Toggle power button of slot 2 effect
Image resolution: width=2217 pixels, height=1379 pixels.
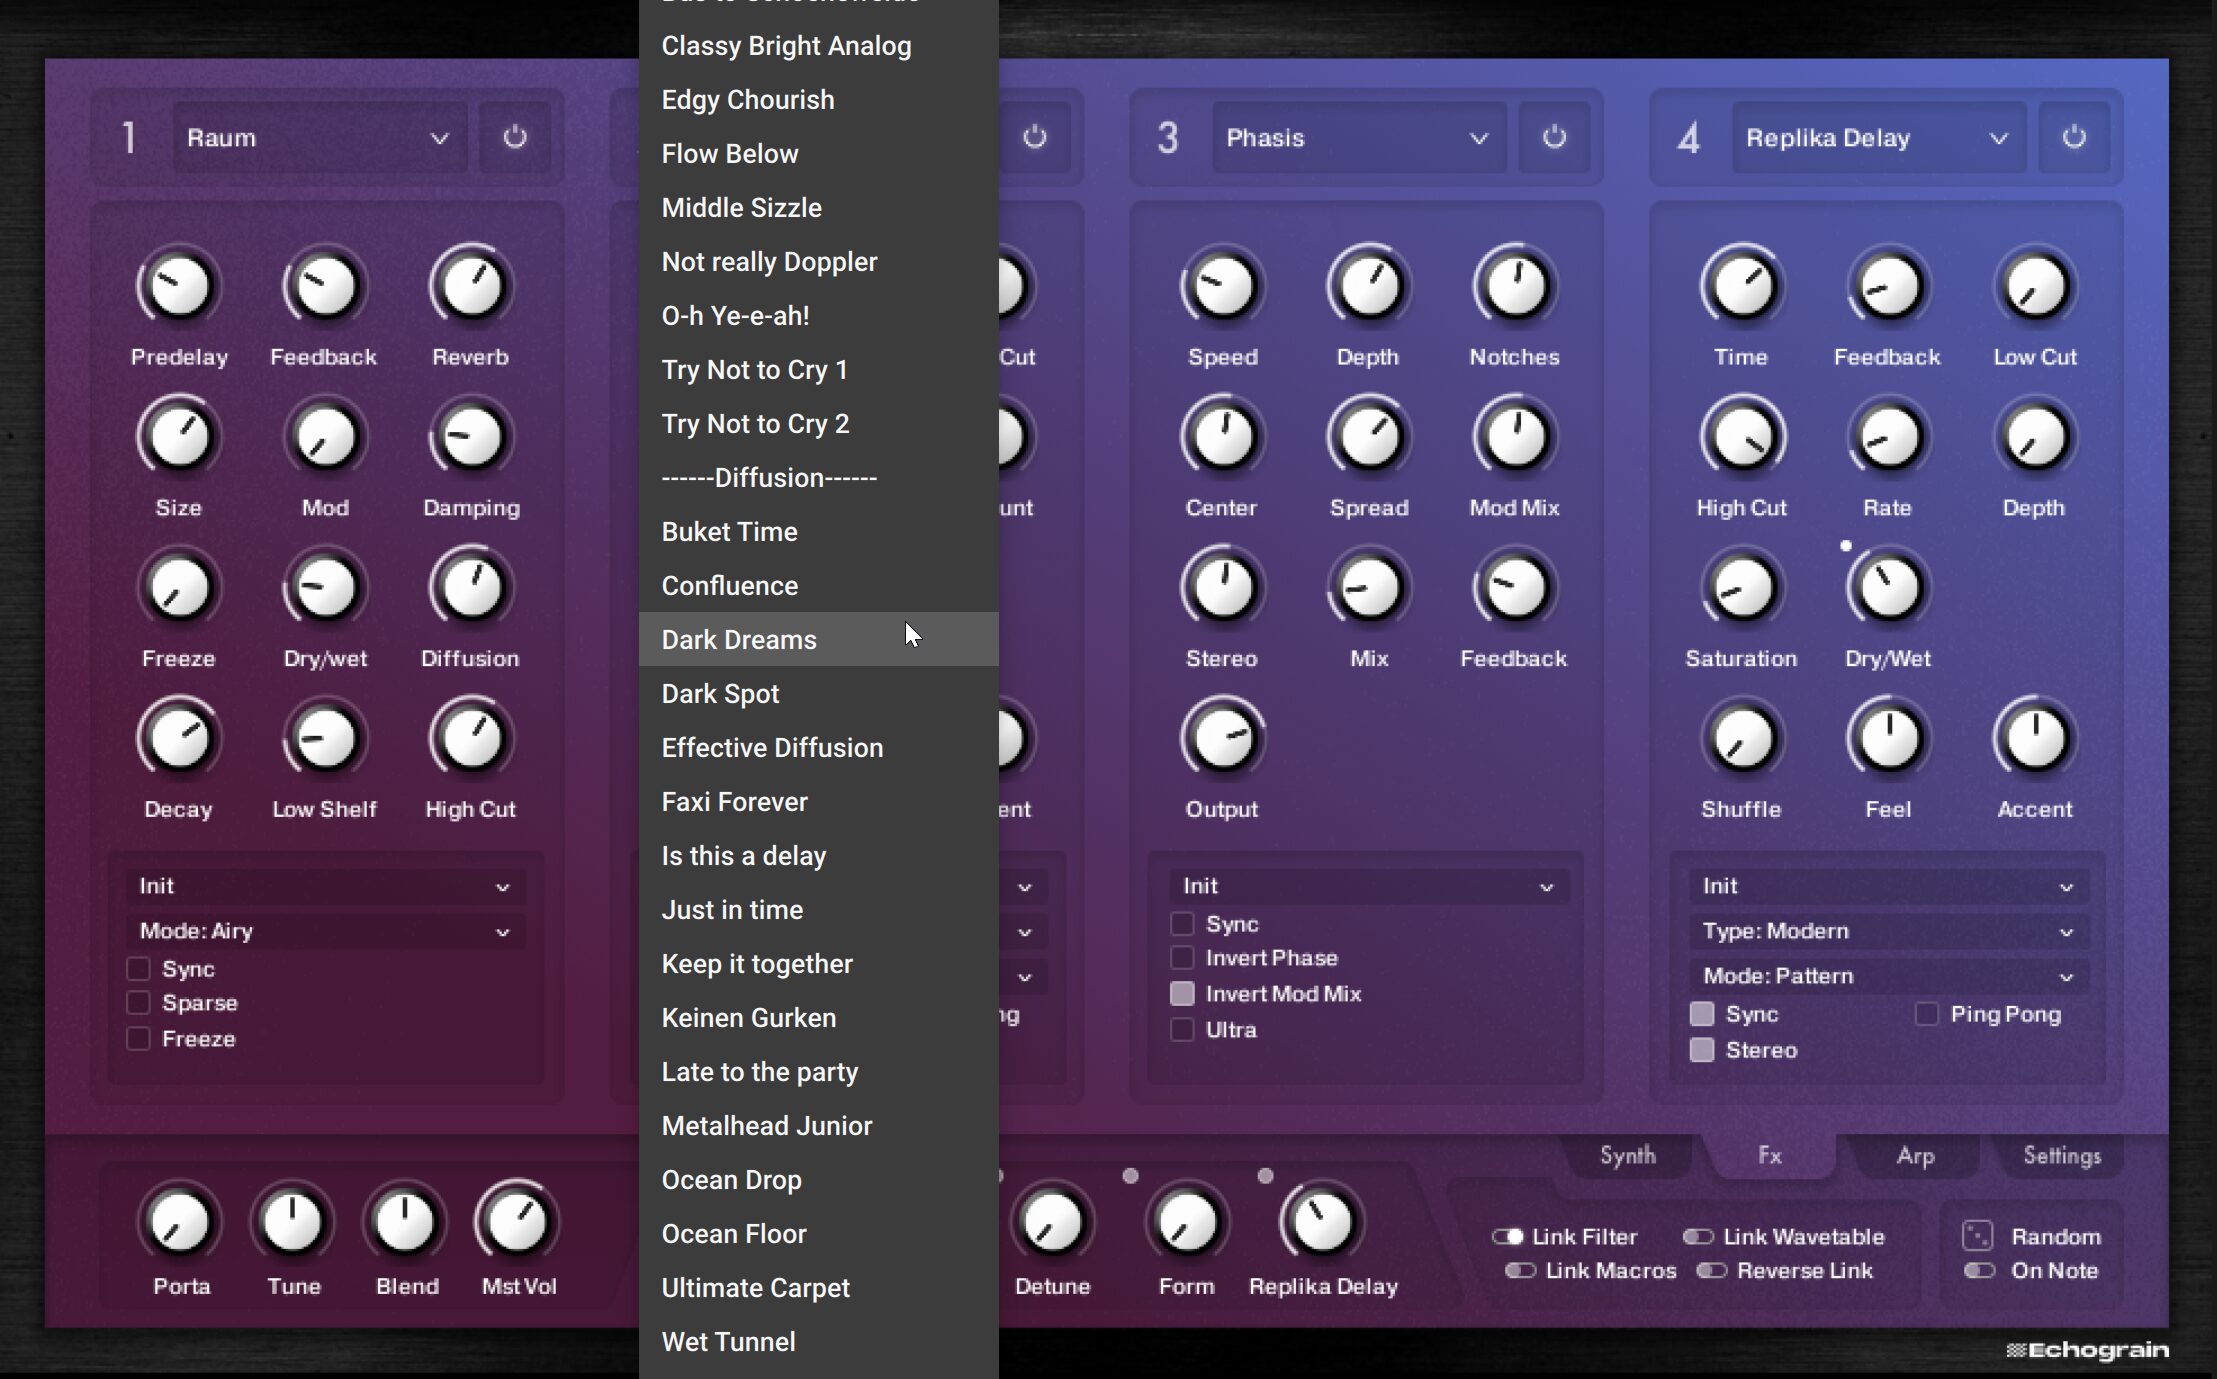pyautogui.click(x=1034, y=137)
